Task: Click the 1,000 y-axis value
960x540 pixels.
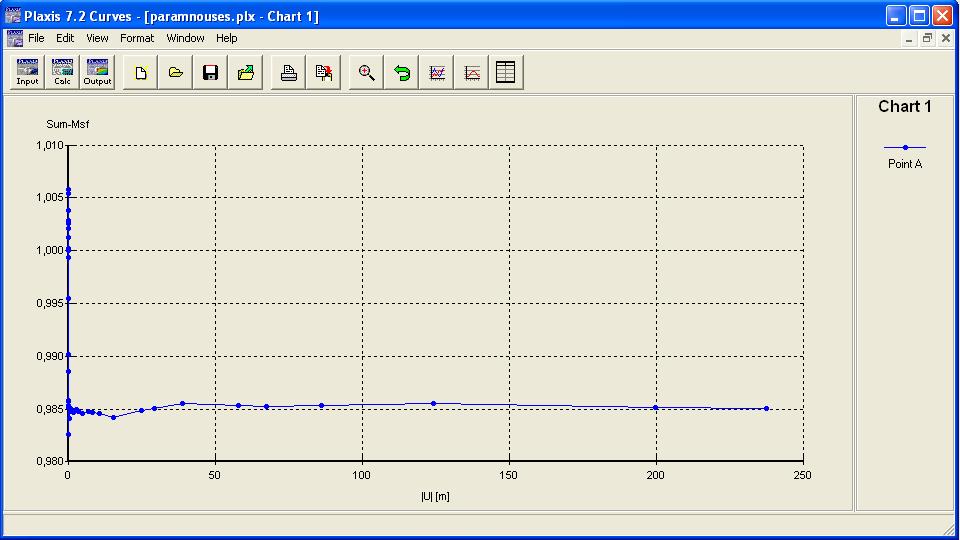Action: click(x=50, y=250)
